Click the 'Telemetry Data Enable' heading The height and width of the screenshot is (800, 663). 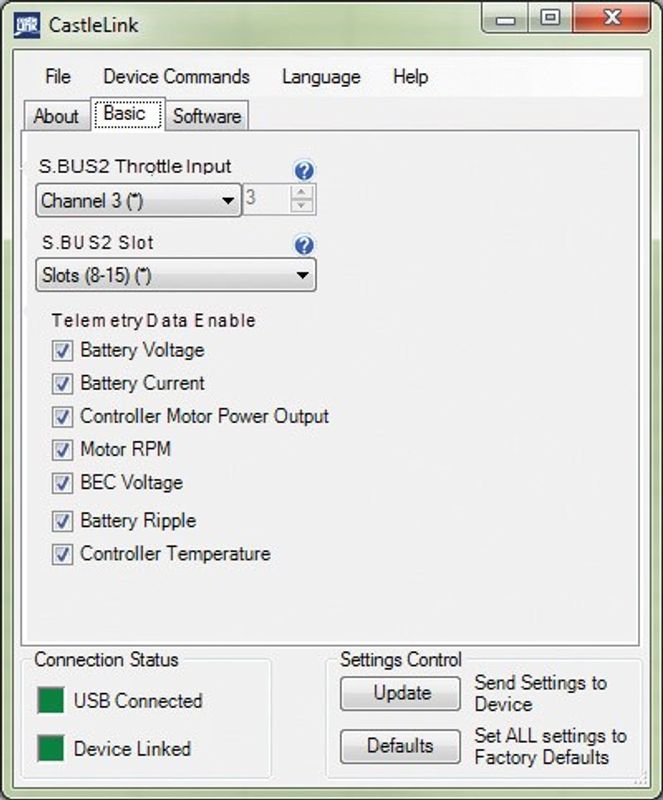(x=153, y=320)
